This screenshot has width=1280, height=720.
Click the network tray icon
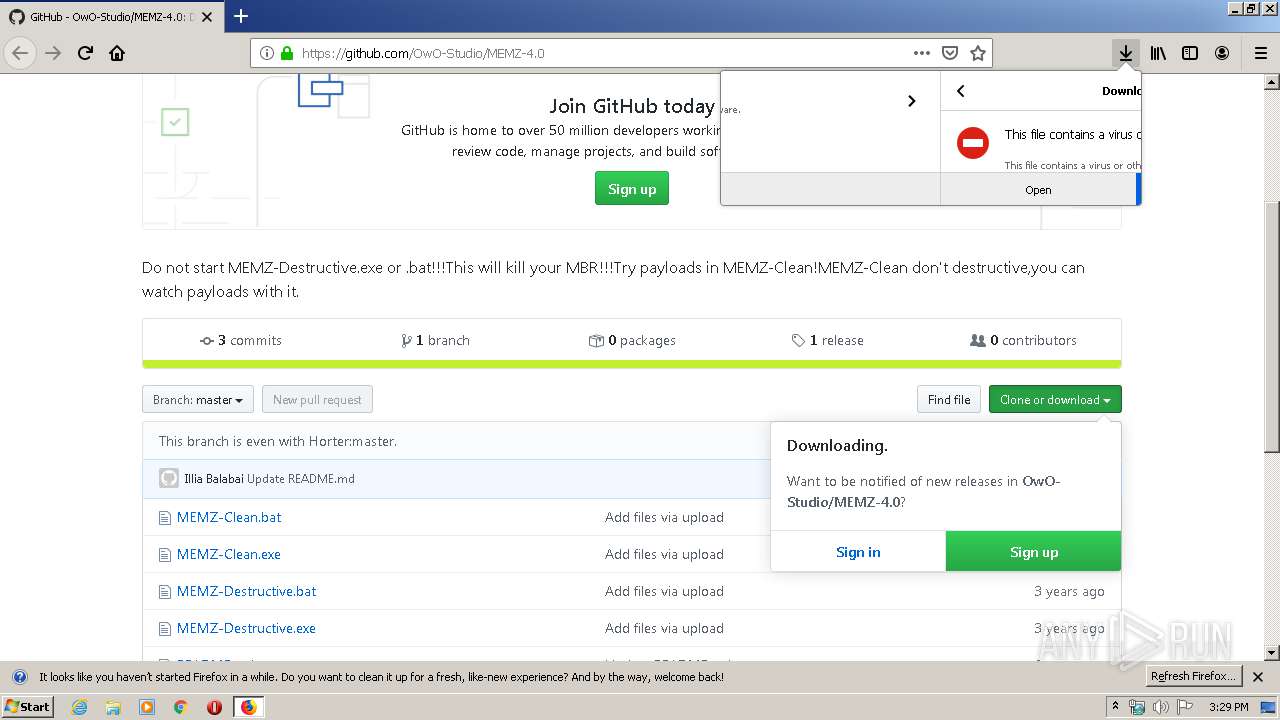(1137, 707)
